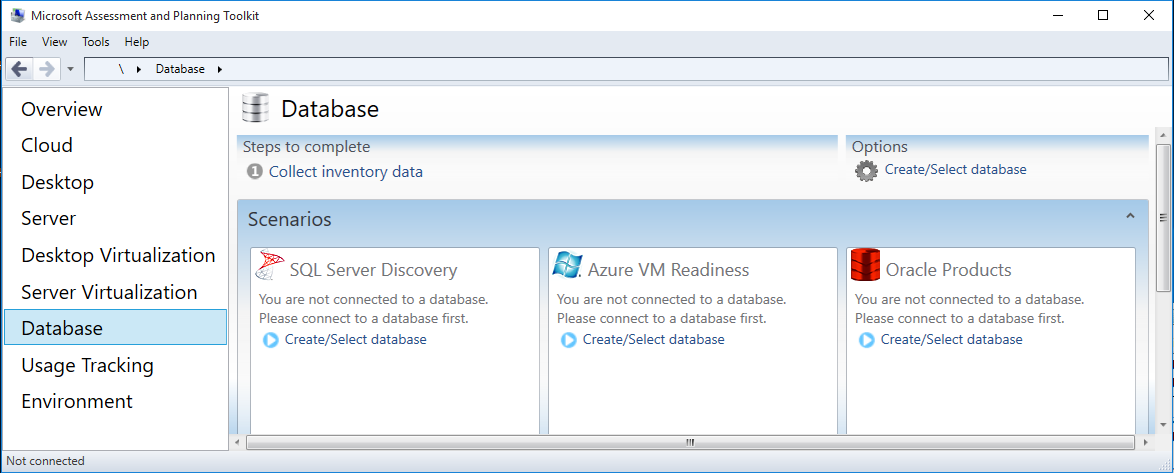
Task: Expand the breadcrumb arrow after the backslash
Action: (139, 69)
